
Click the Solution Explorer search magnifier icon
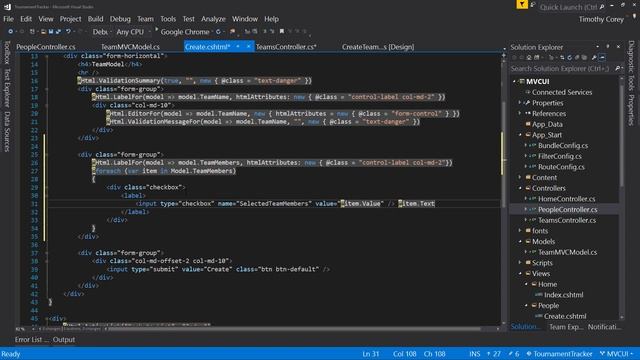click(x=618, y=68)
